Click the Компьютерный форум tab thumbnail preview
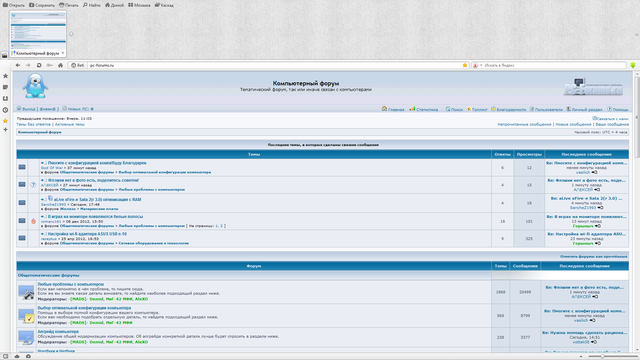 point(38,30)
